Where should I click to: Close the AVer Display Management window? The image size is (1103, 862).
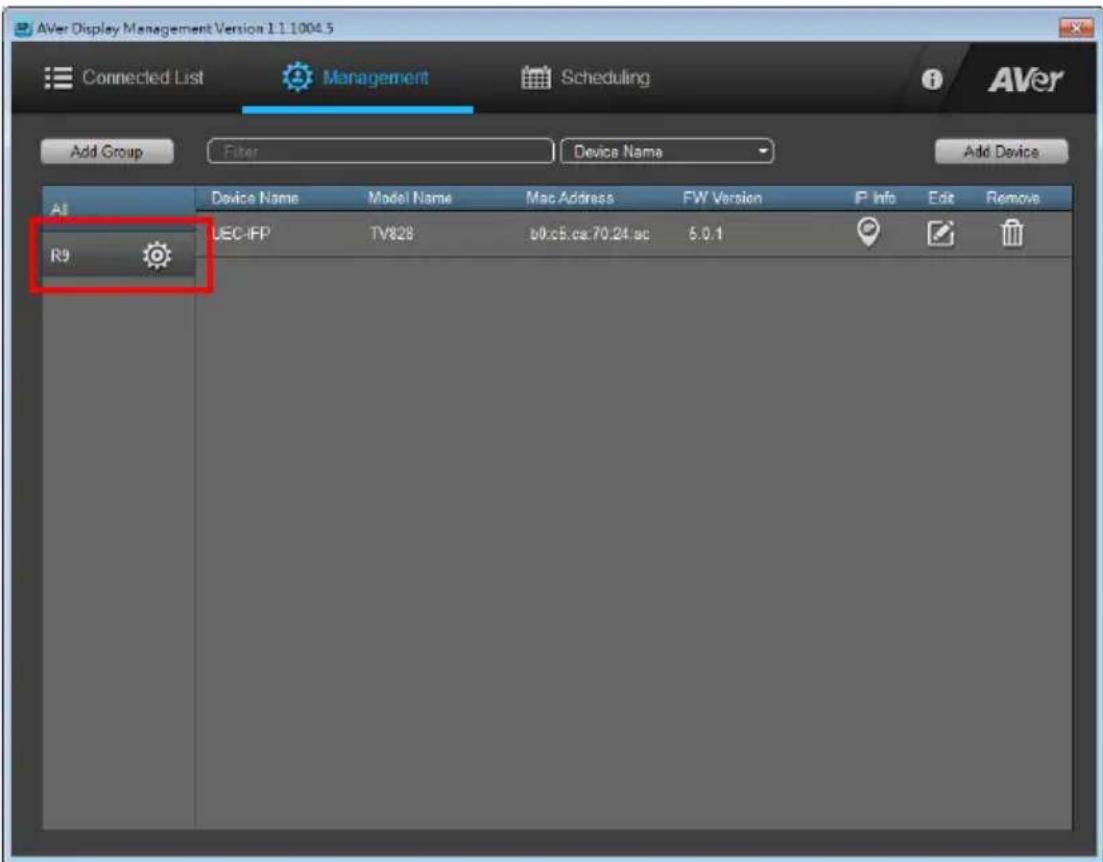pyautogui.click(x=1074, y=28)
